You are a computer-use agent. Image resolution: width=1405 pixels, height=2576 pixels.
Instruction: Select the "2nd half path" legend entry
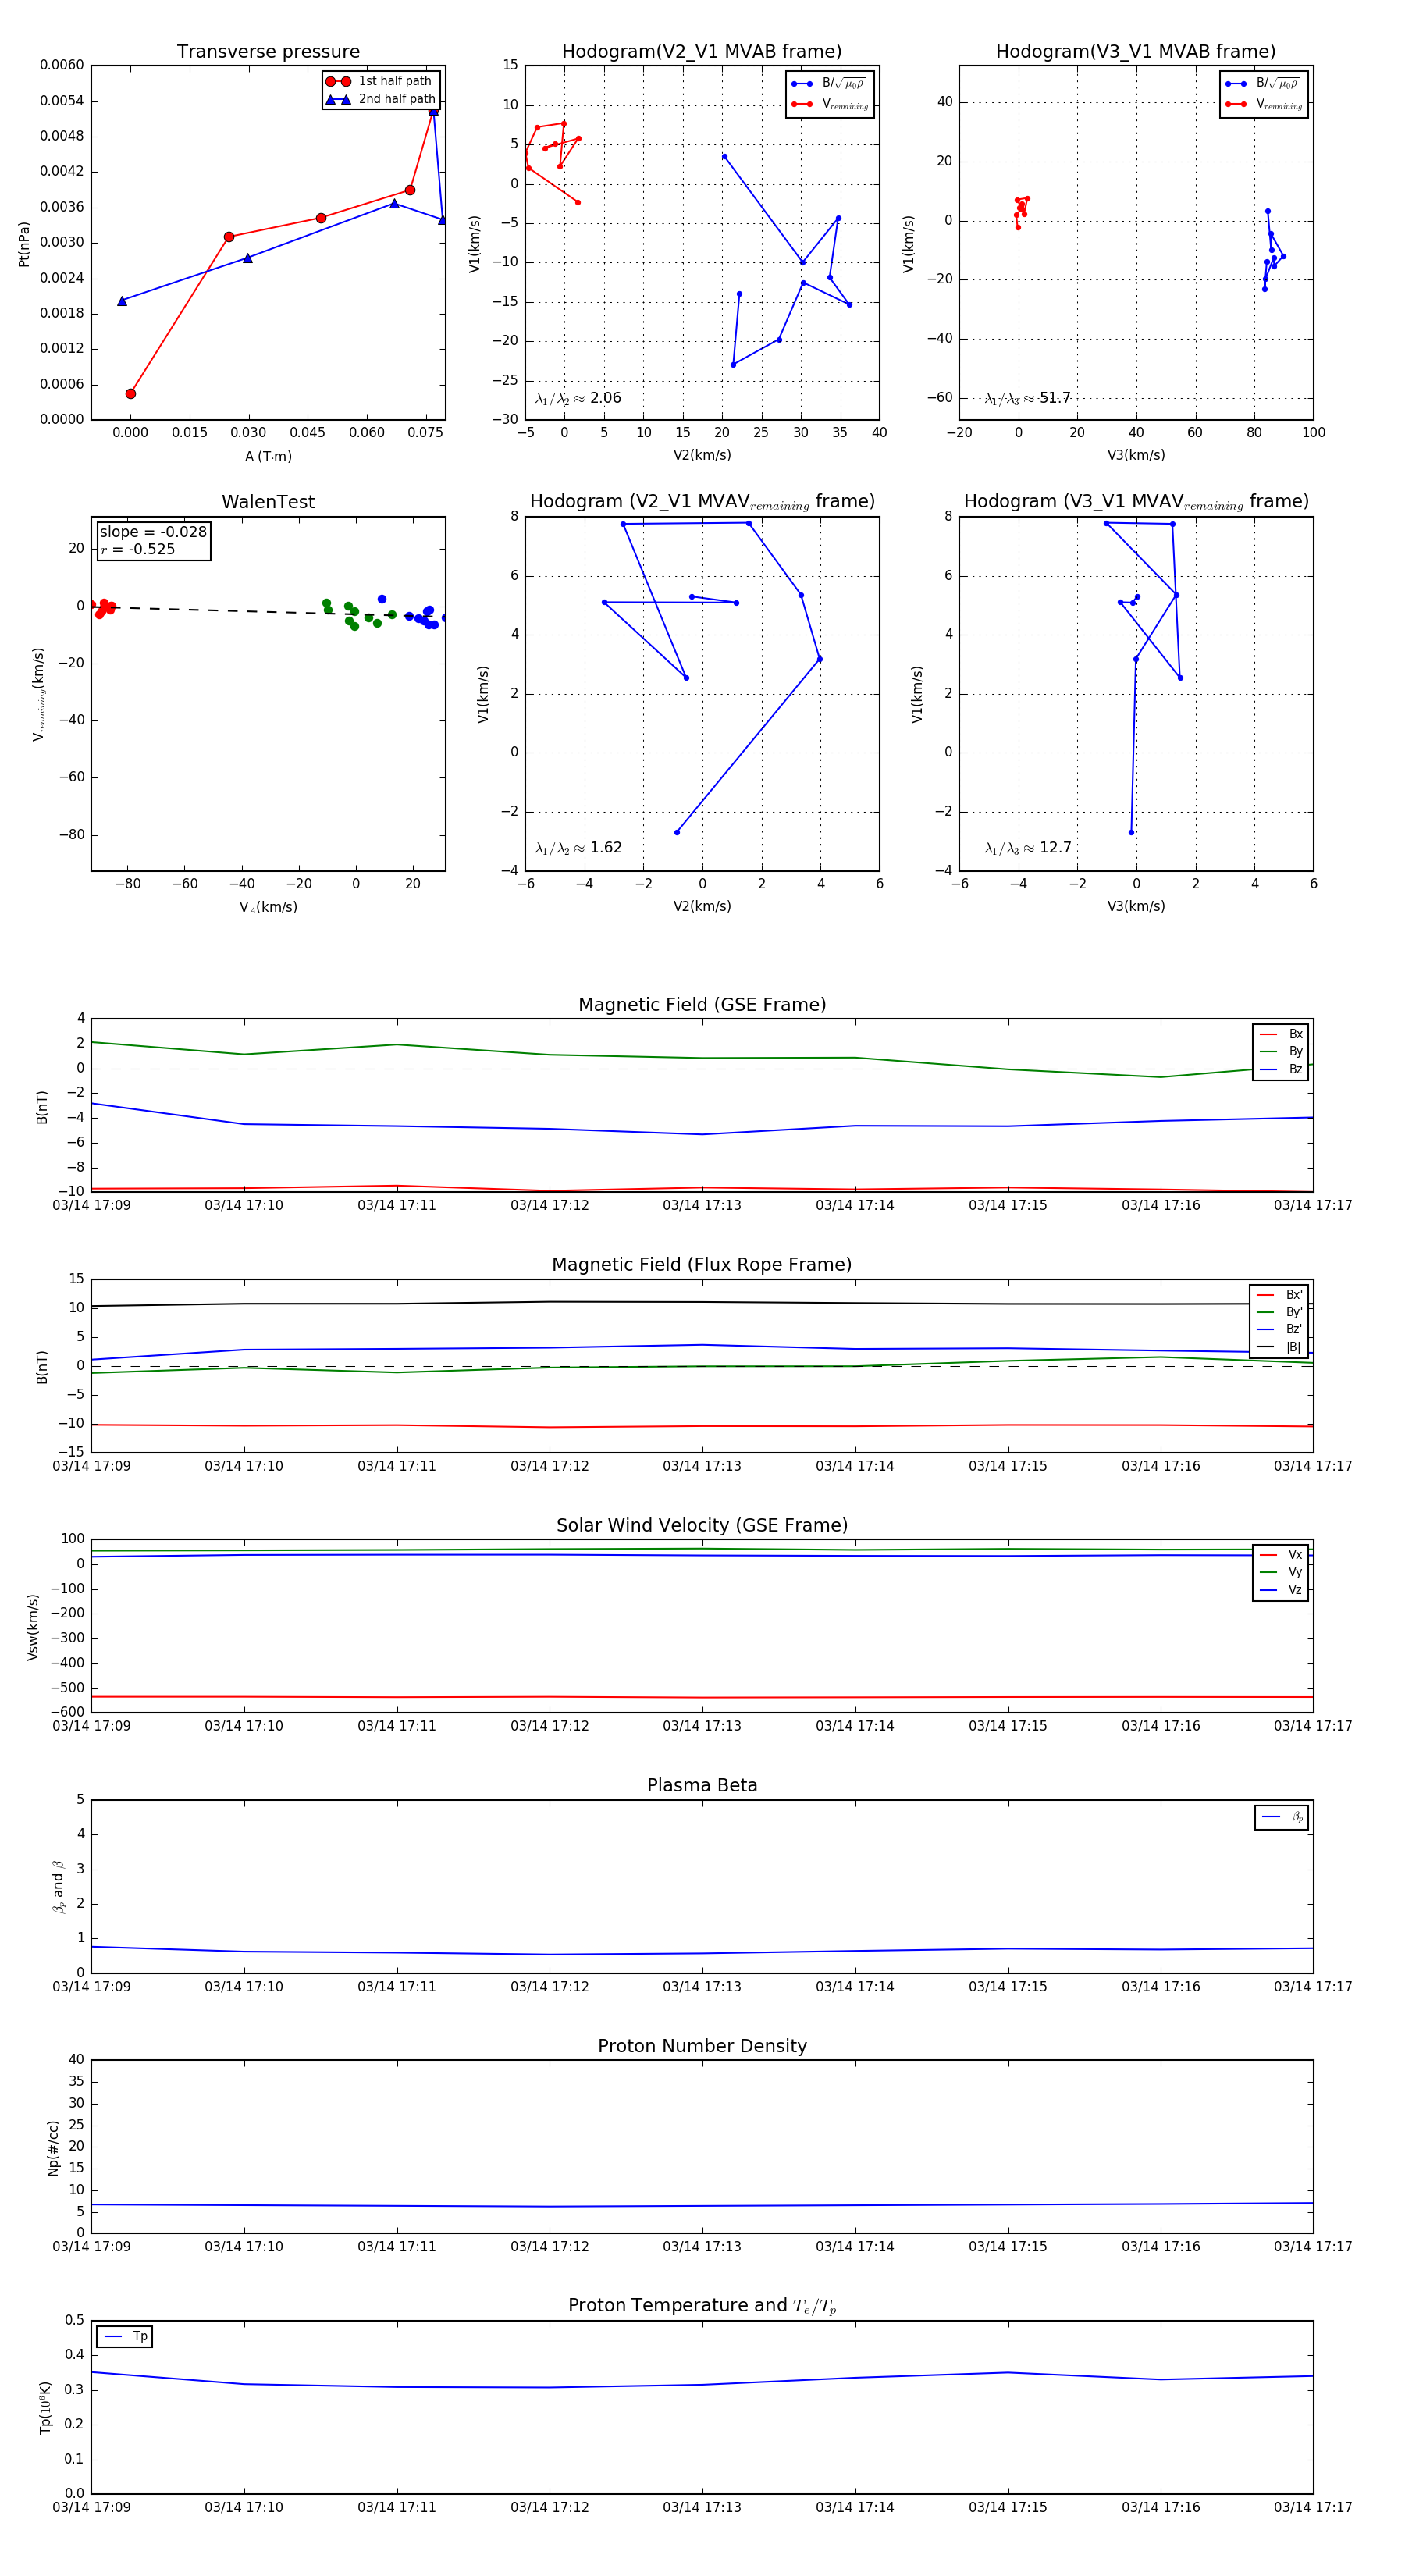coord(381,99)
